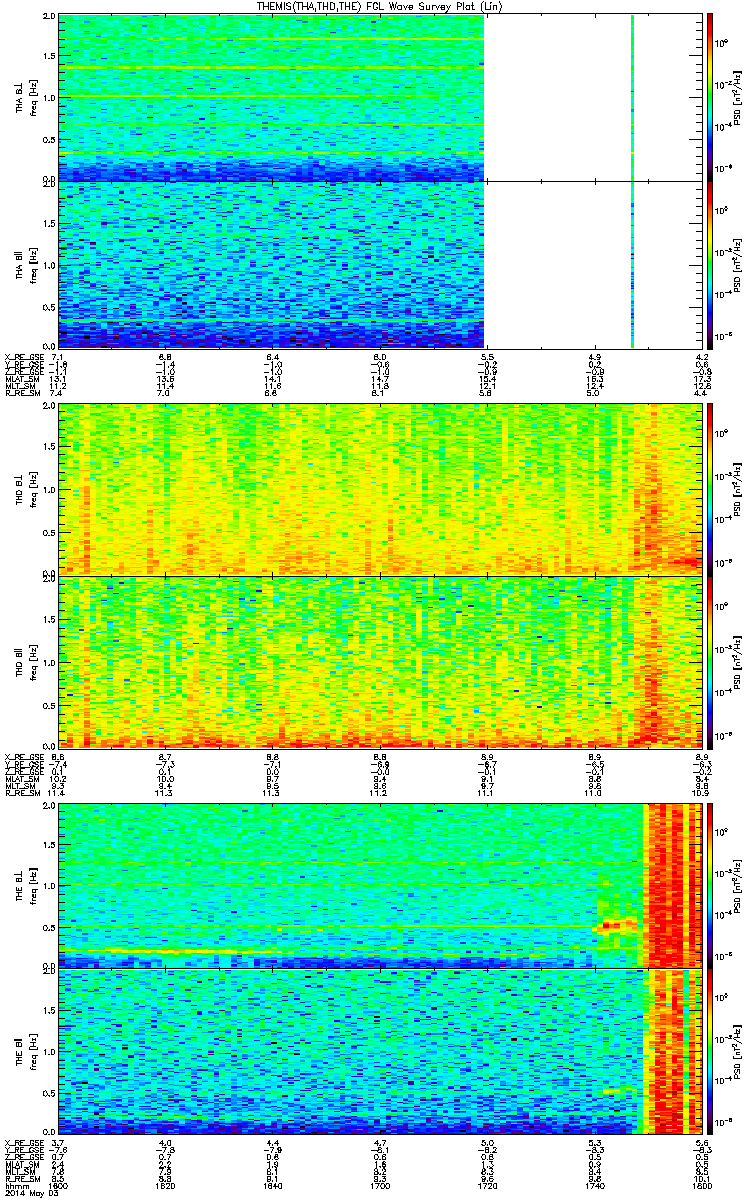Click the 1740 time label on bottom axis
The image size is (750, 1200).
(x=595, y=1185)
